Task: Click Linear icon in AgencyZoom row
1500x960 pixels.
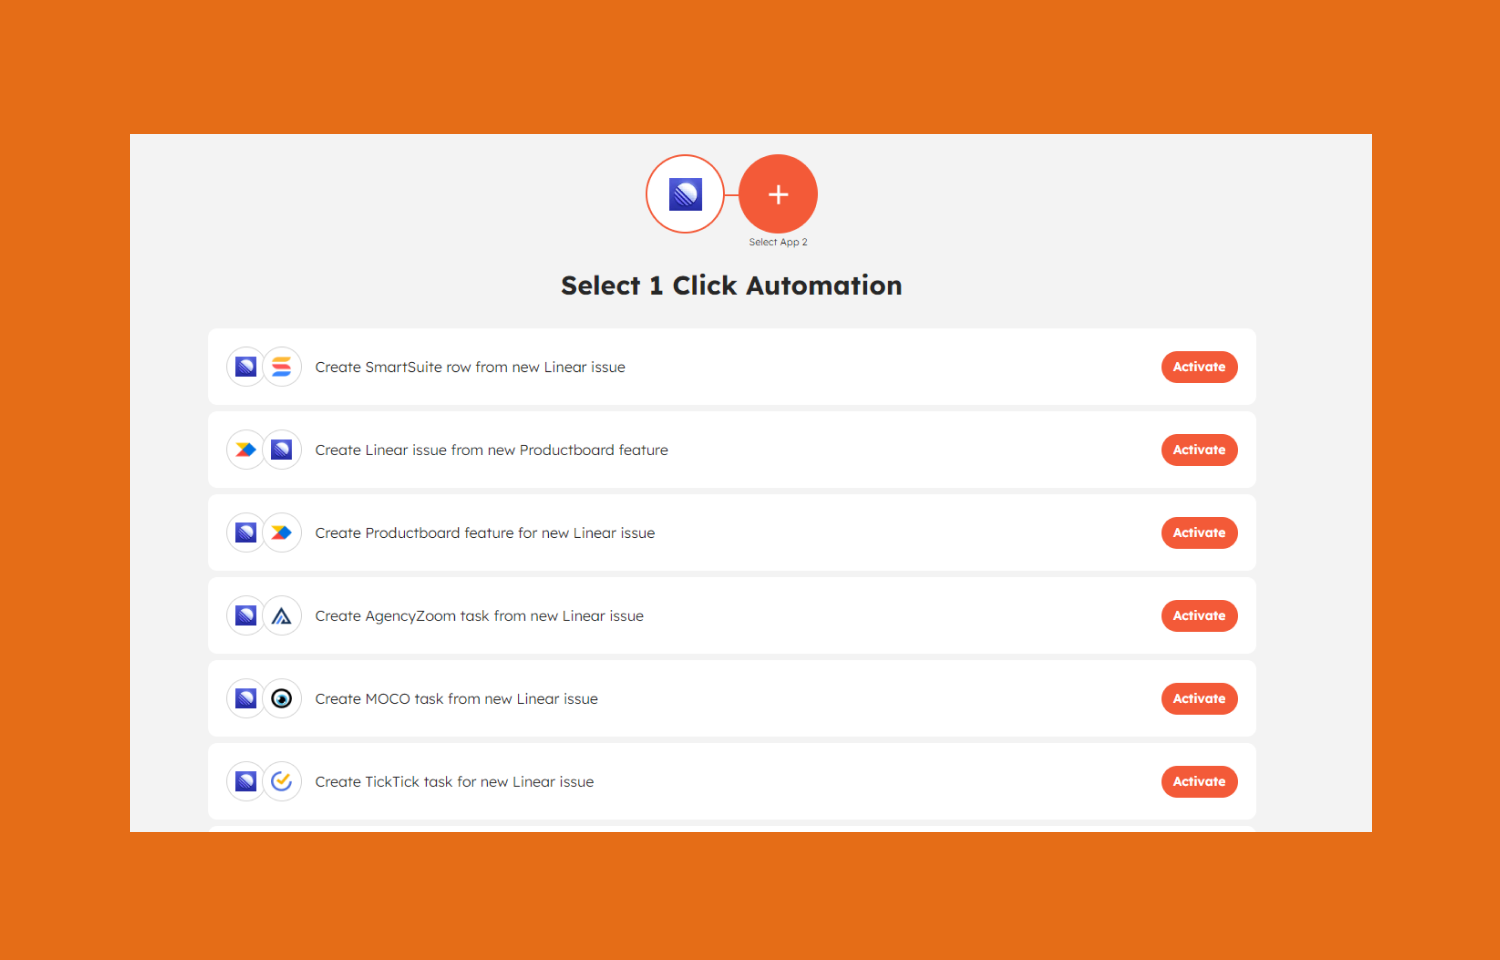Action: click(x=246, y=616)
